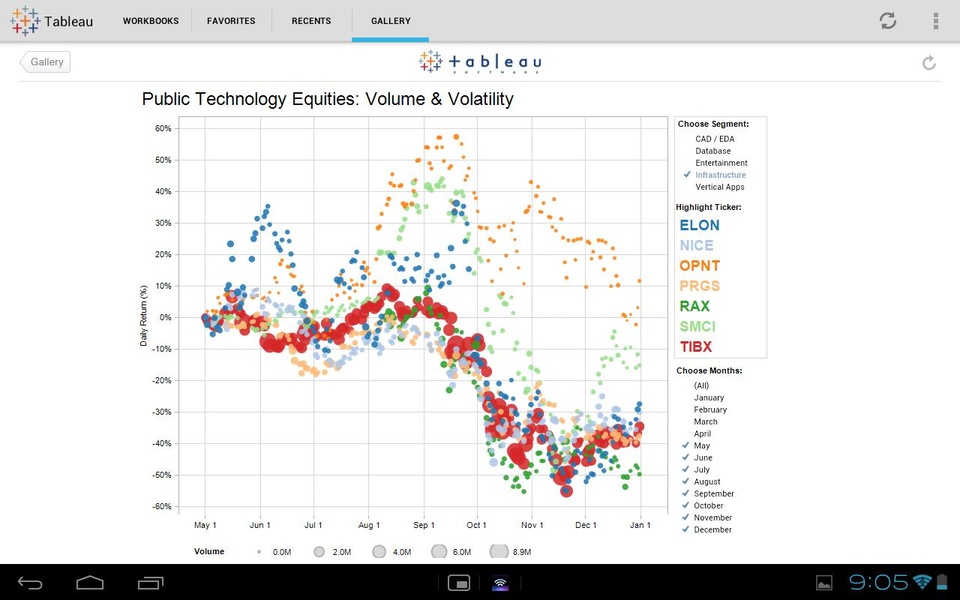The height and width of the screenshot is (600, 960).
Task: Select Infrastructure segment
Action: 720,174
